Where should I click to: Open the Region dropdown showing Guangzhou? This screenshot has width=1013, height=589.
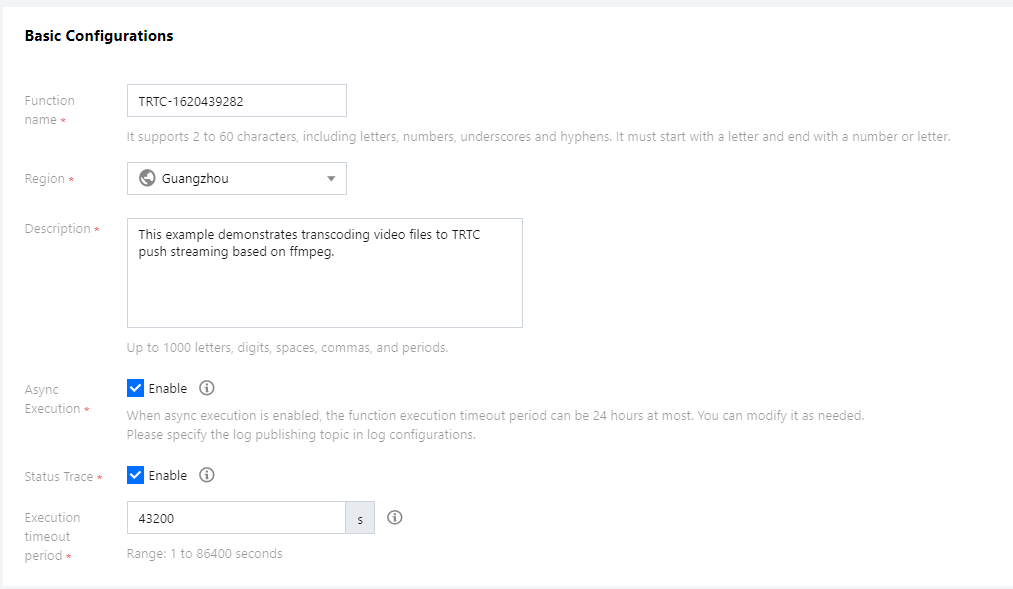[x=236, y=179]
